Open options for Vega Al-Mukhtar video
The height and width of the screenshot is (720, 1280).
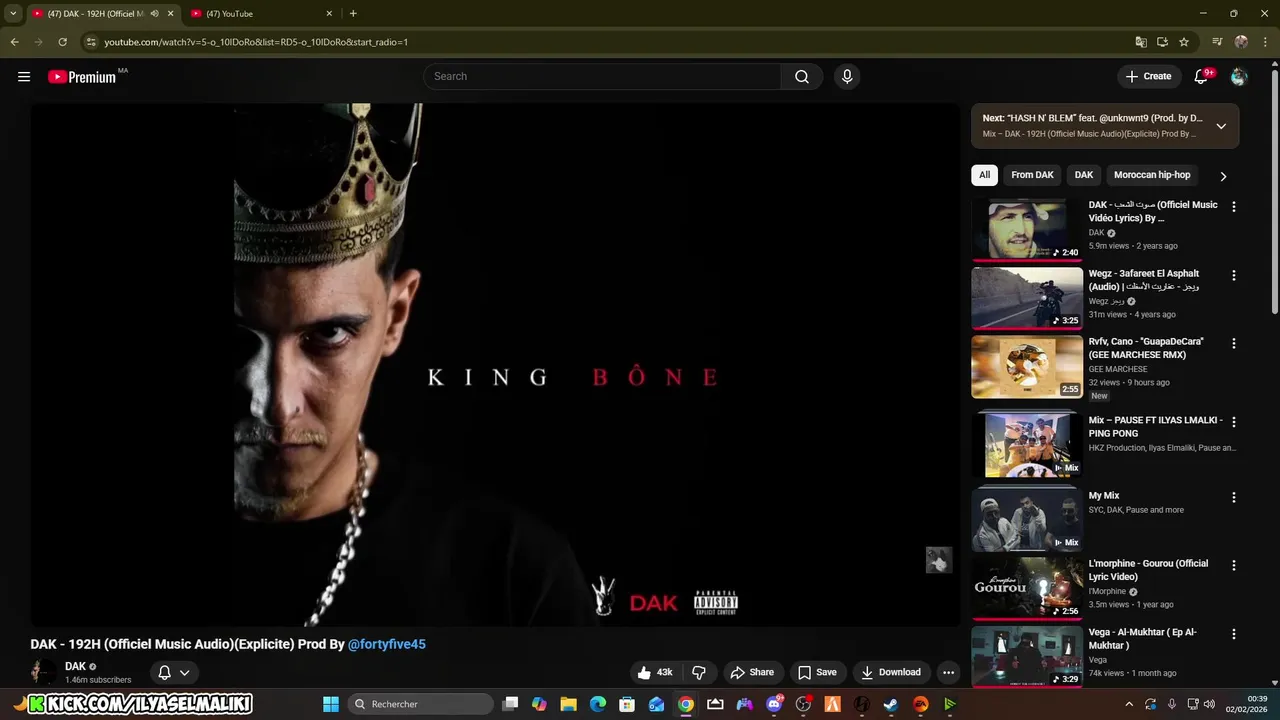(1233, 634)
